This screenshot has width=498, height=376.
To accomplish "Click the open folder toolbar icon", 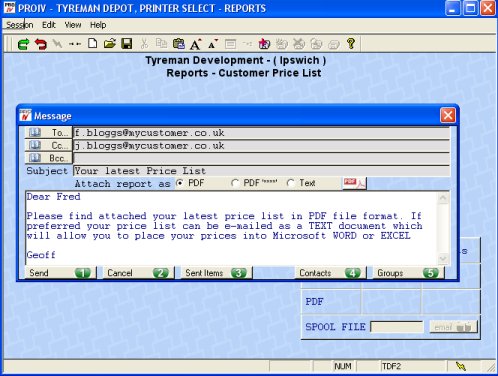I will (x=110, y=44).
